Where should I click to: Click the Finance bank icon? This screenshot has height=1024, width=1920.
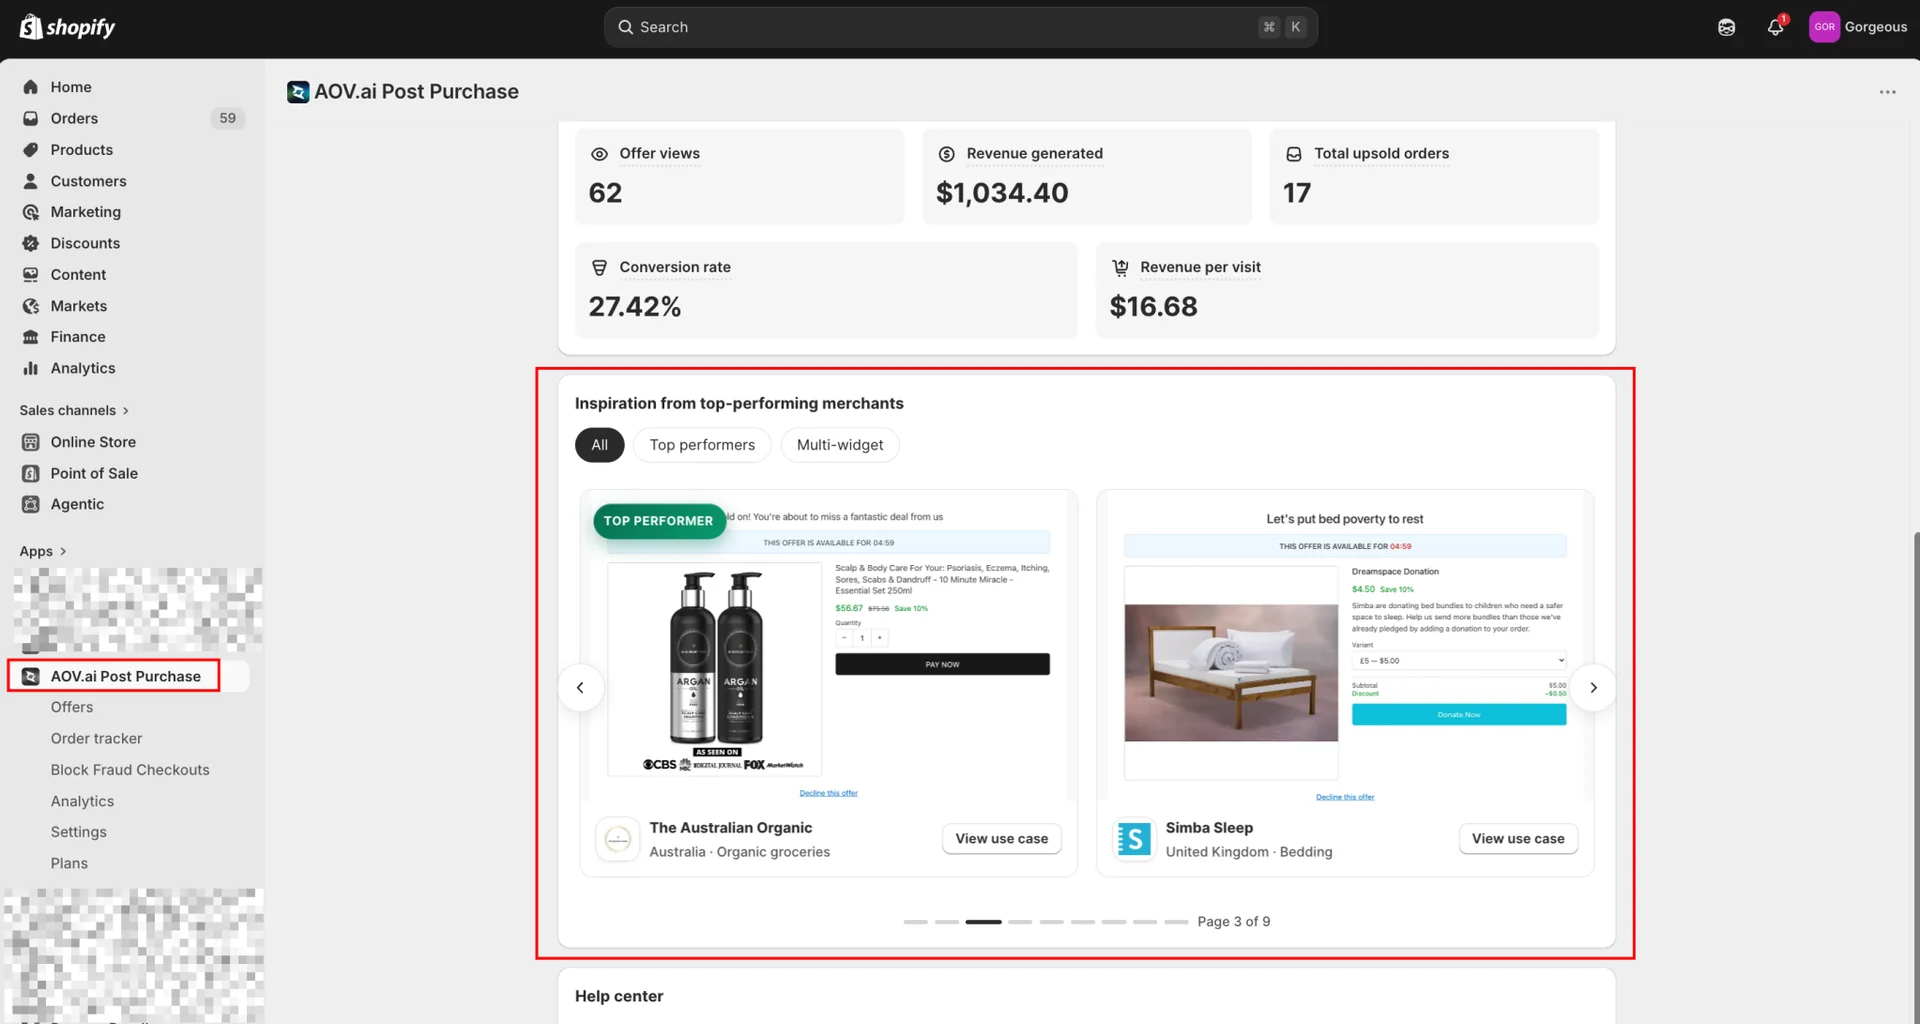[31, 337]
